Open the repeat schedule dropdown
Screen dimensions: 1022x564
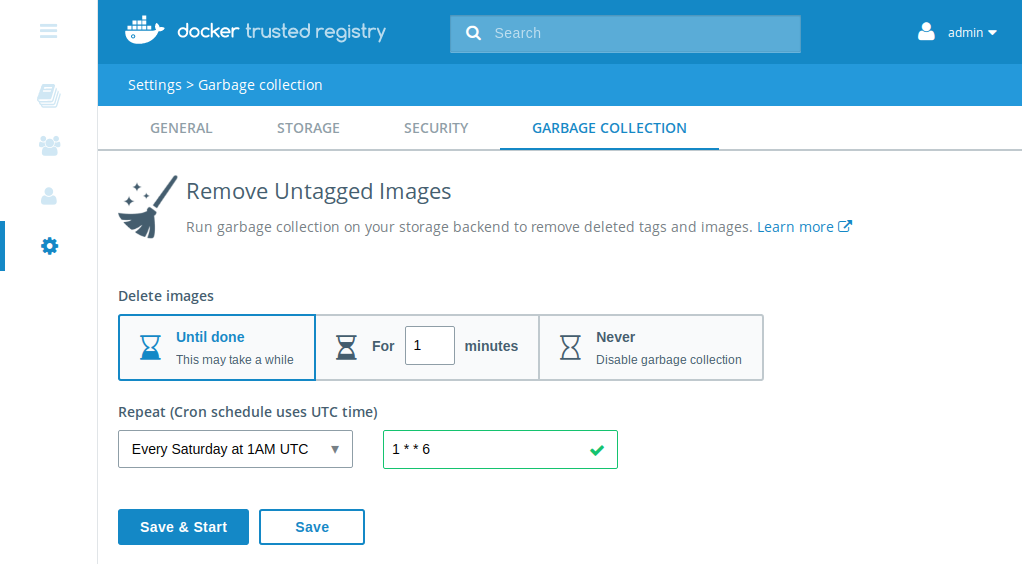pos(235,449)
